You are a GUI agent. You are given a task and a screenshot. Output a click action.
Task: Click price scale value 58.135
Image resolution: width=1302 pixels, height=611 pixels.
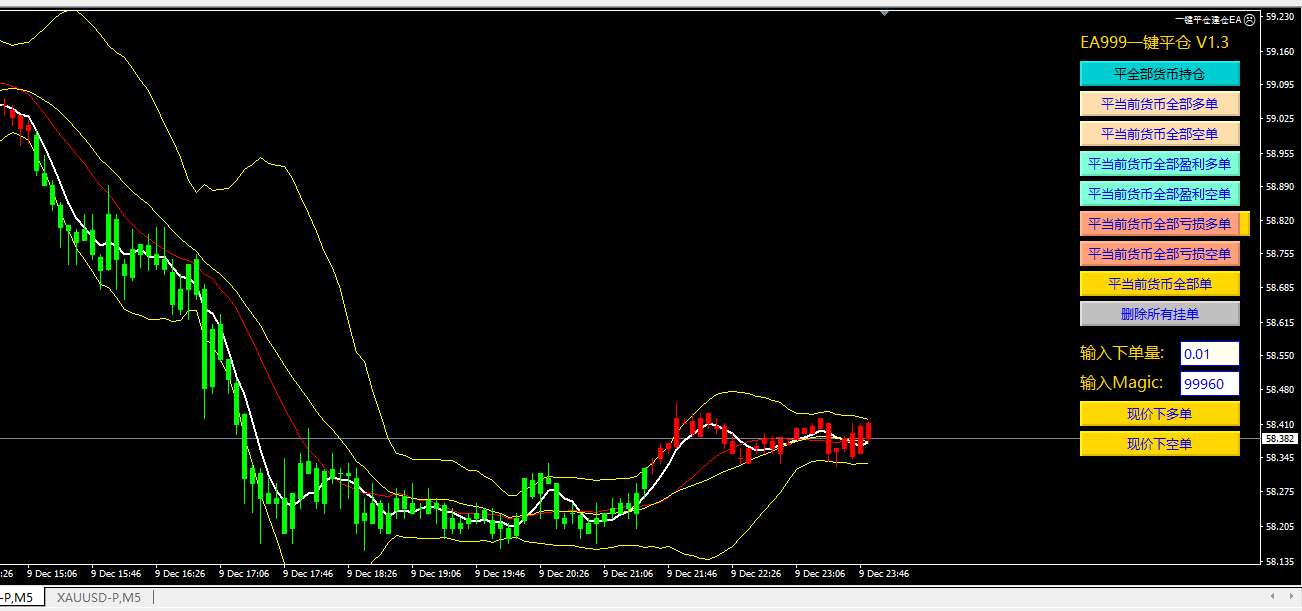click(x=1280, y=560)
